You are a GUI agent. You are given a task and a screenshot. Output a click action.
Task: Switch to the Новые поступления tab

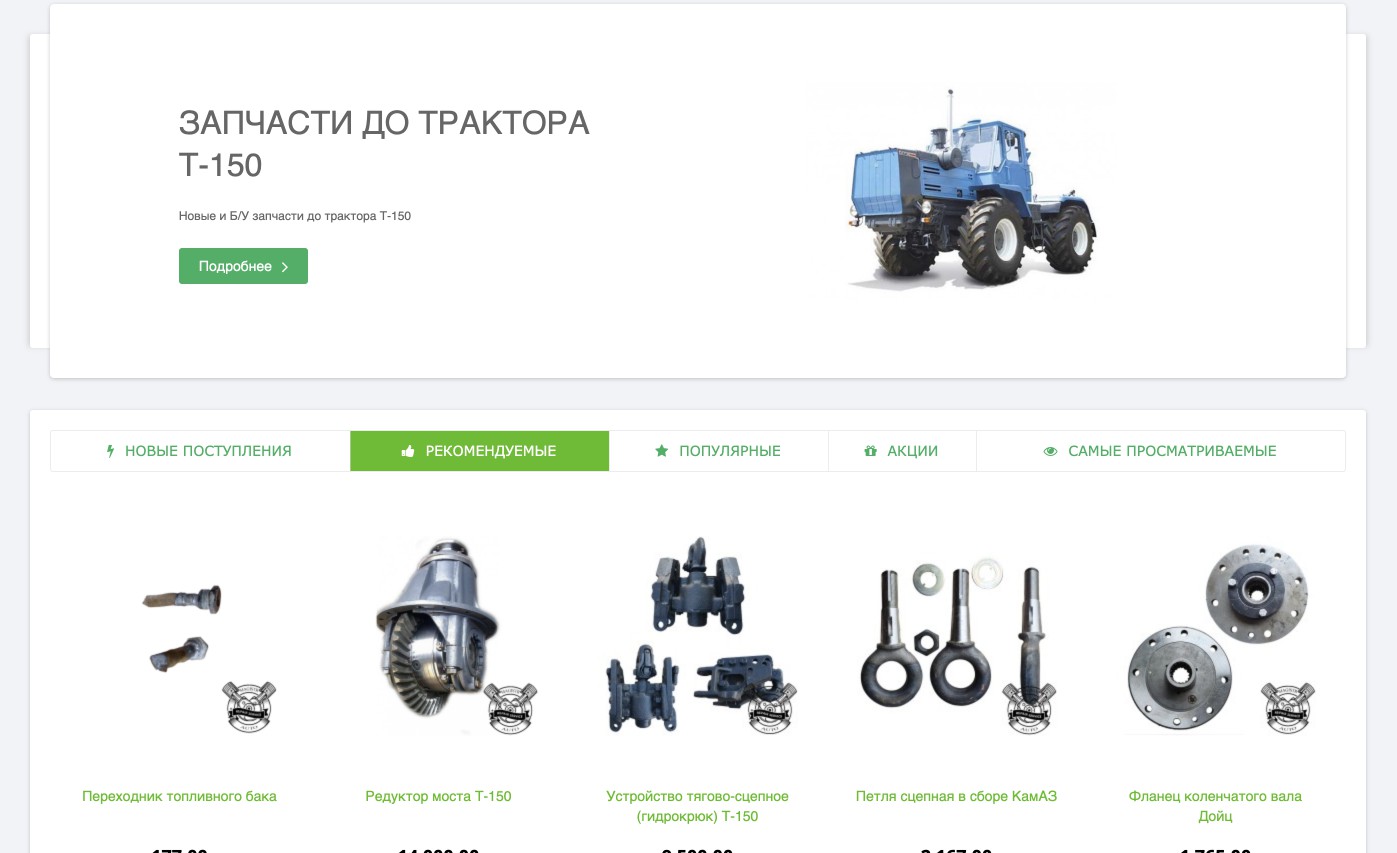pyautogui.click(x=200, y=451)
